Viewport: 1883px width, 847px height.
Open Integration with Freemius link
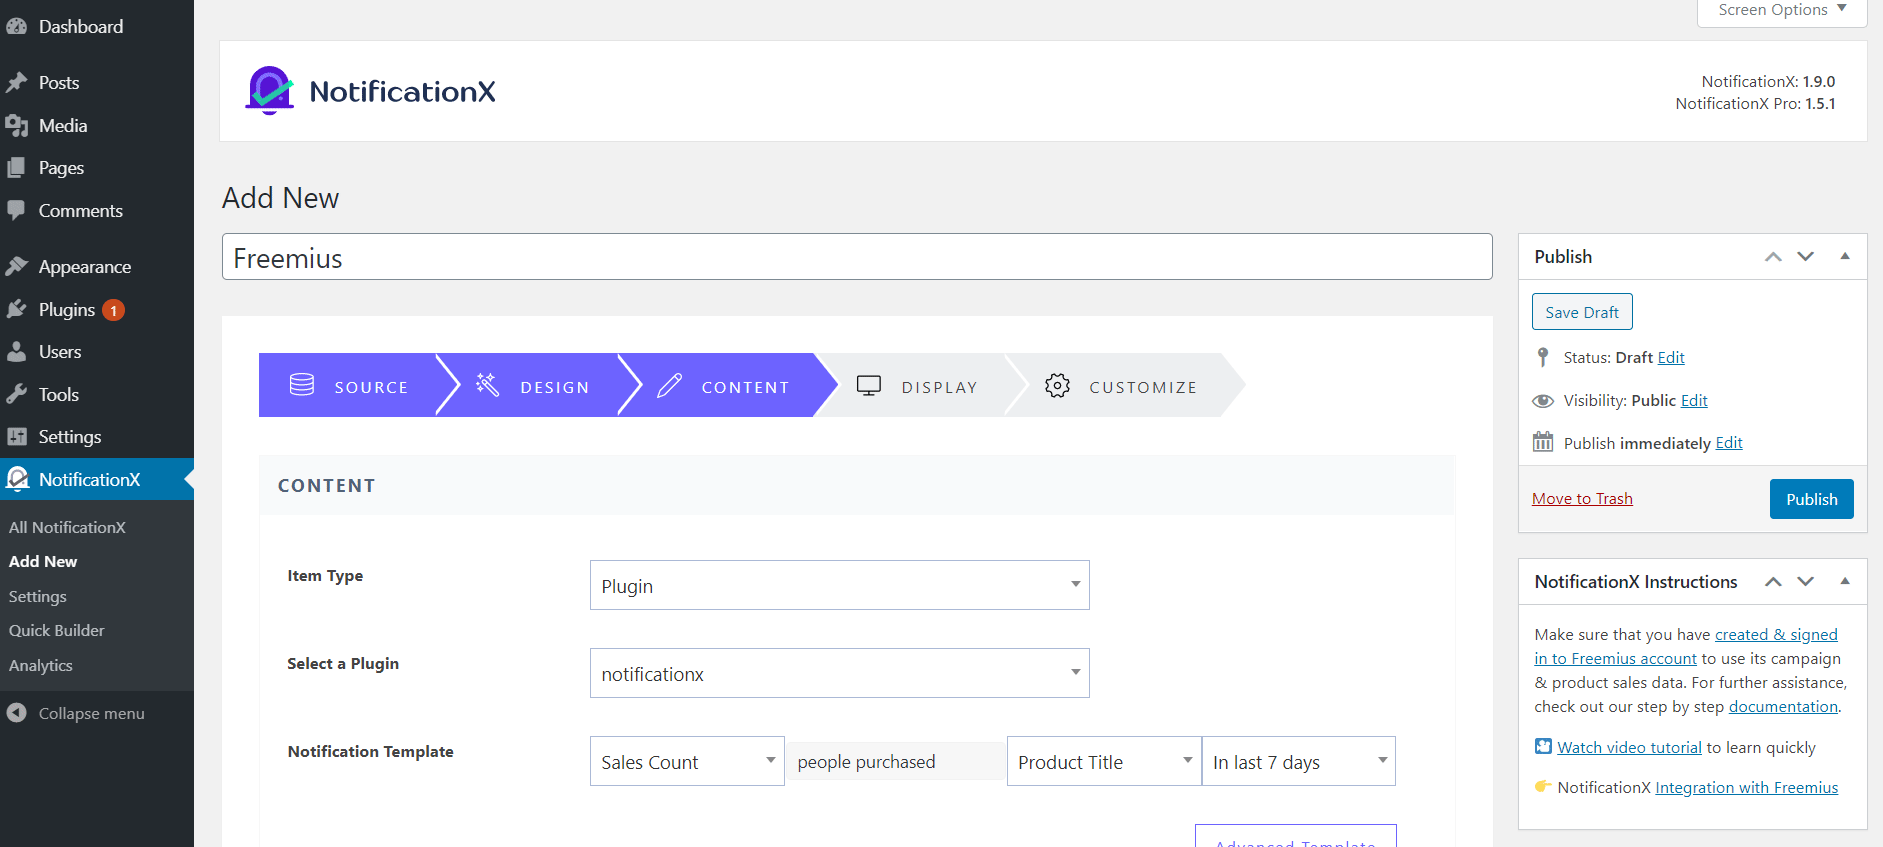tap(1746, 787)
